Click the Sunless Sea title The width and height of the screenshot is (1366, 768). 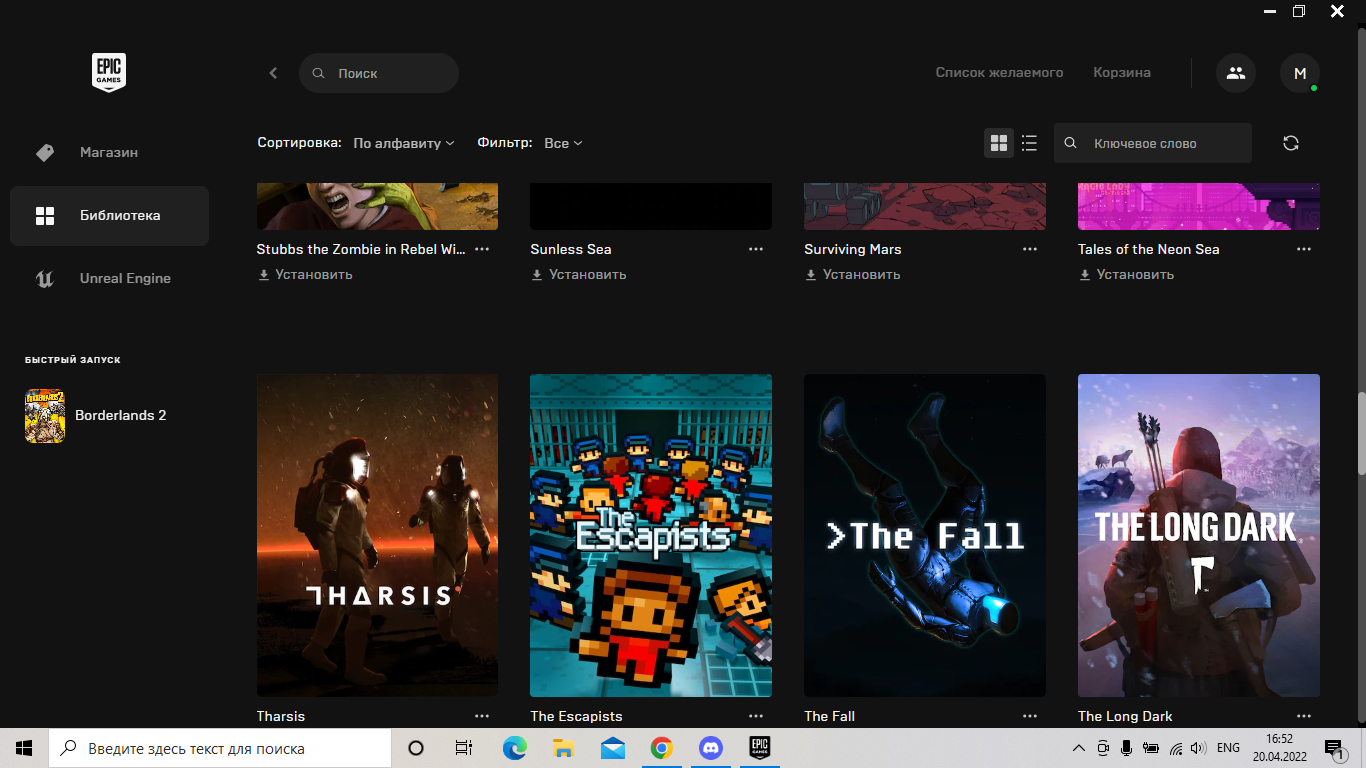click(571, 249)
